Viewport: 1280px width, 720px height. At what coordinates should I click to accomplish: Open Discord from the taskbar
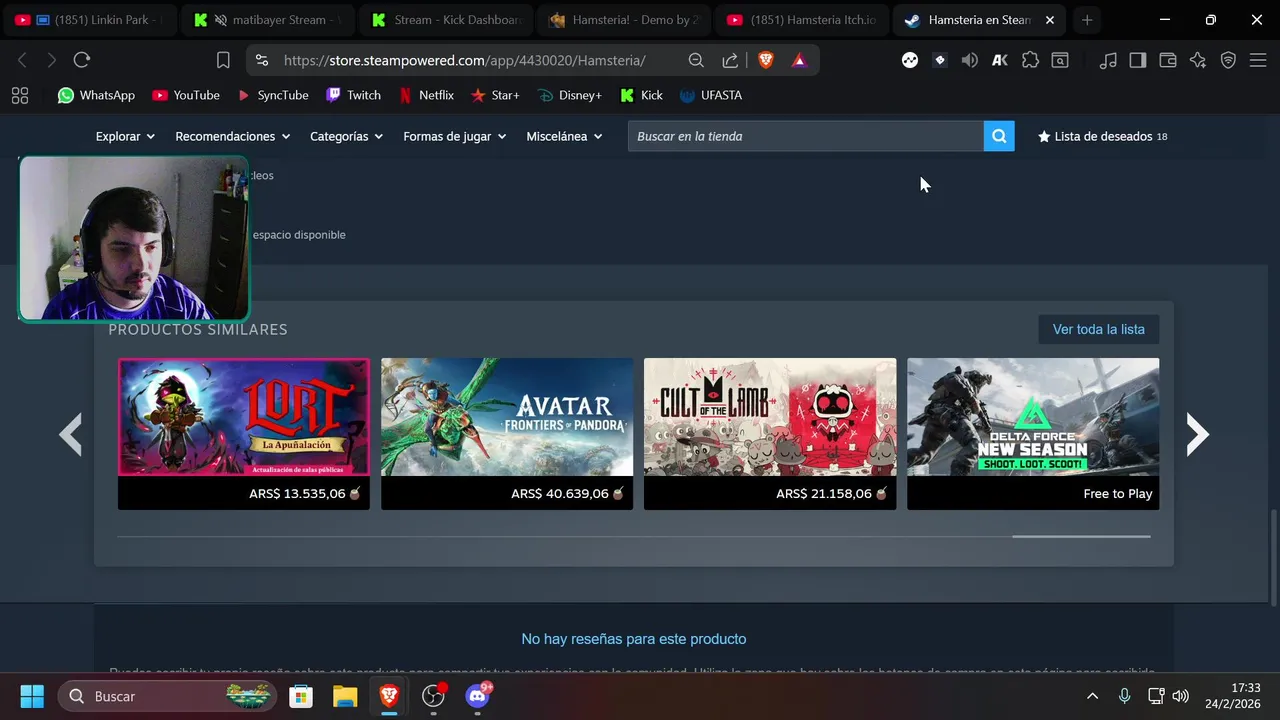tap(478, 696)
